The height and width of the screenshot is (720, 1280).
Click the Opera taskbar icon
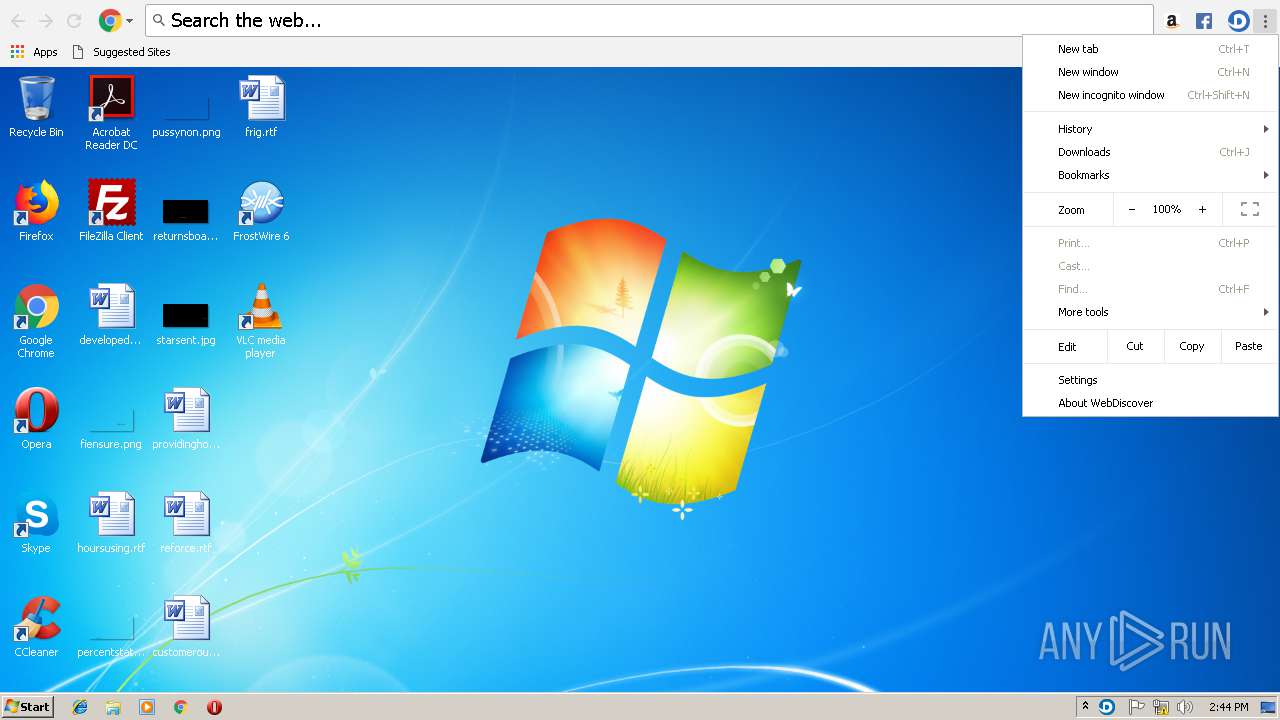pos(214,707)
